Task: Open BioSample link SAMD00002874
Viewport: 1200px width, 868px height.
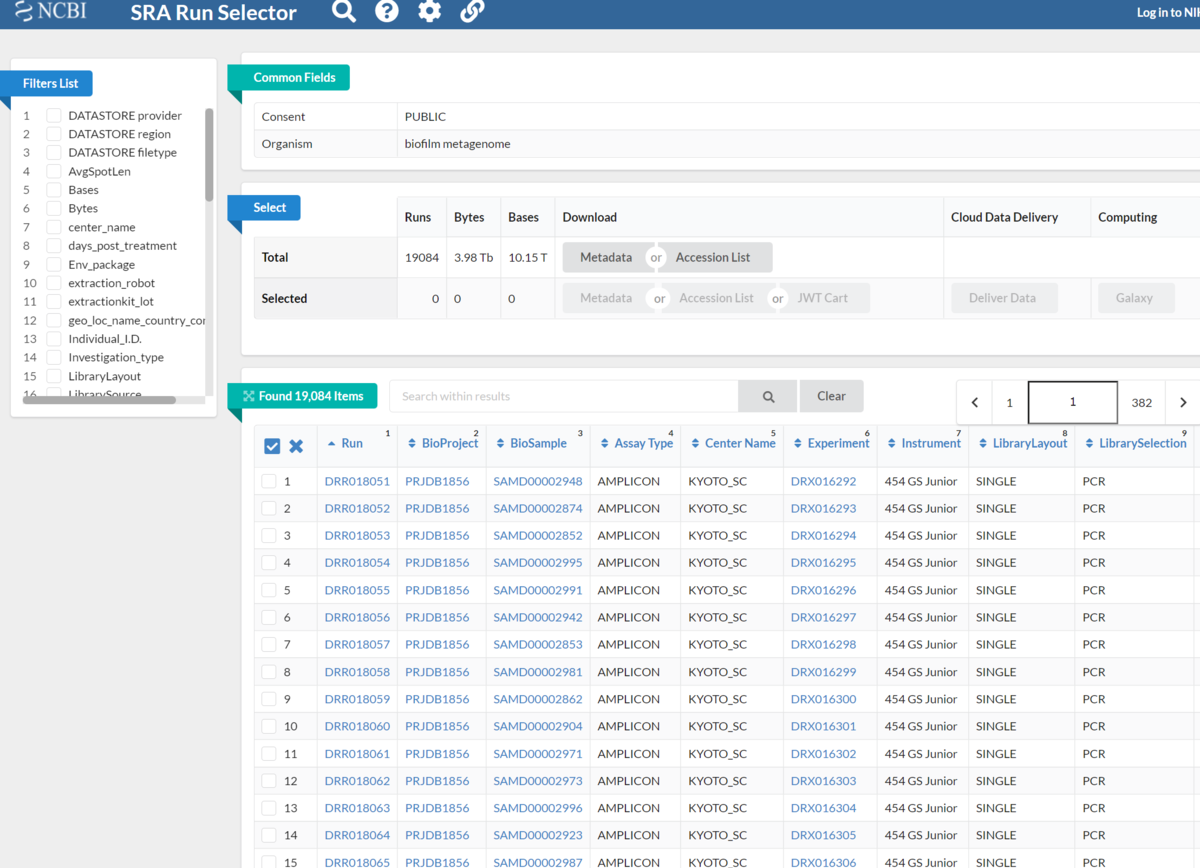Action: pos(538,508)
